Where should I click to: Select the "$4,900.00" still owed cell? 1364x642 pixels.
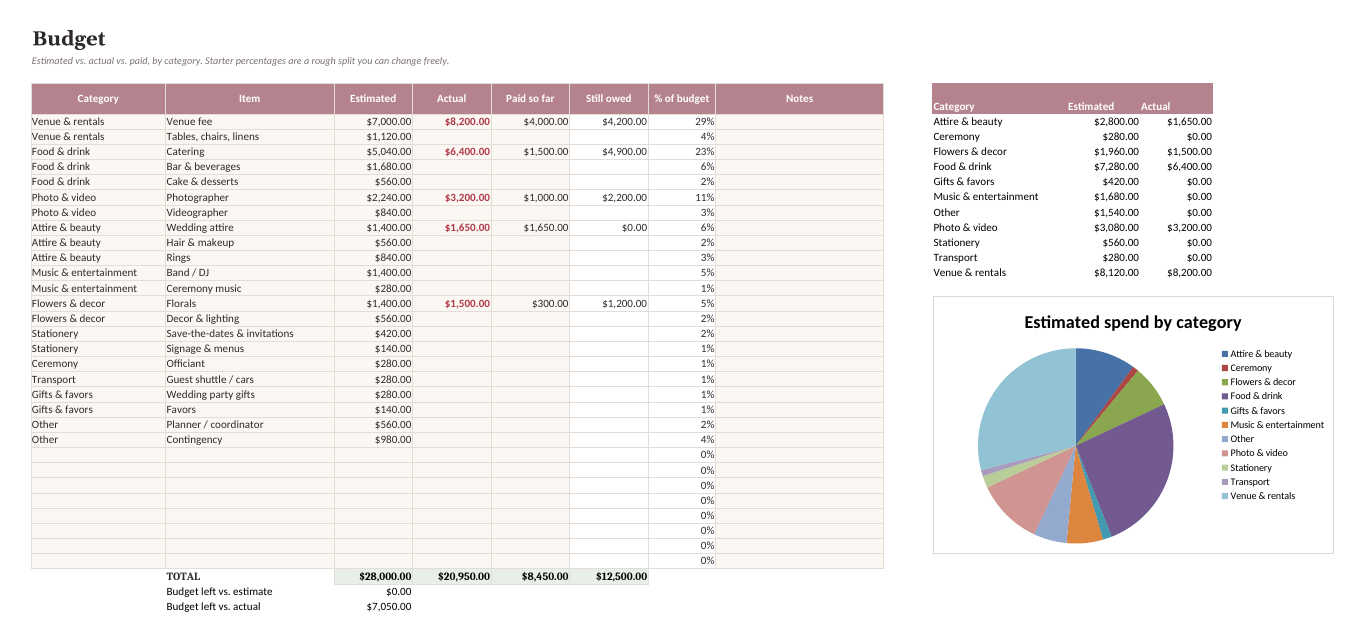(609, 152)
